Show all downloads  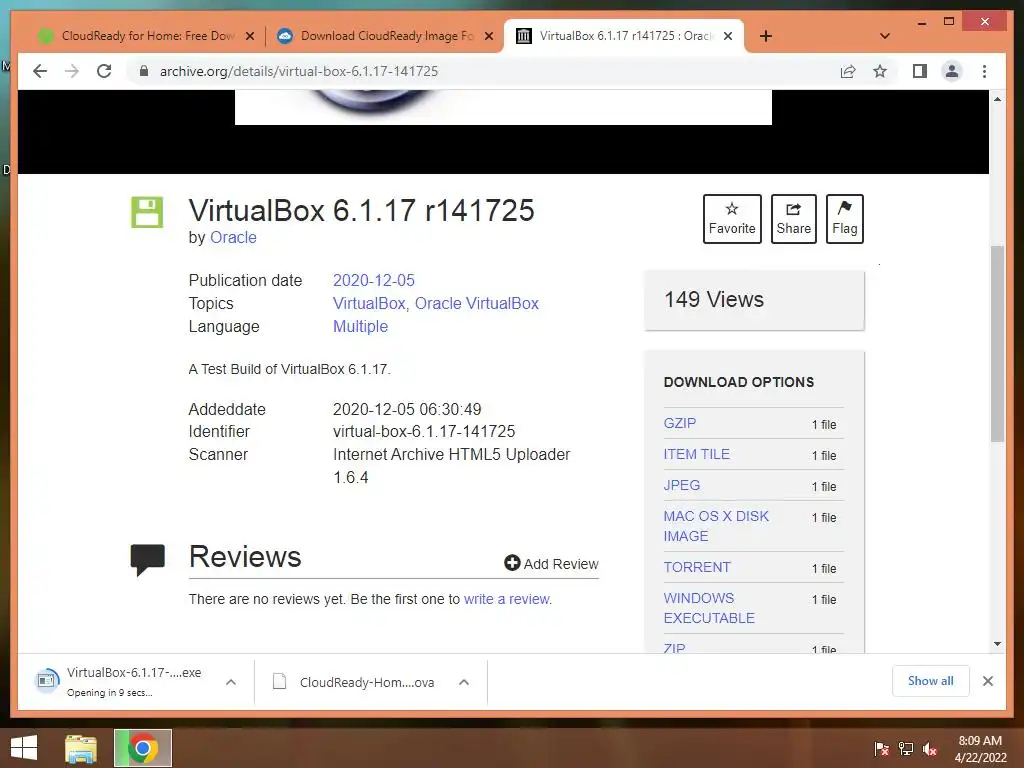(x=931, y=681)
